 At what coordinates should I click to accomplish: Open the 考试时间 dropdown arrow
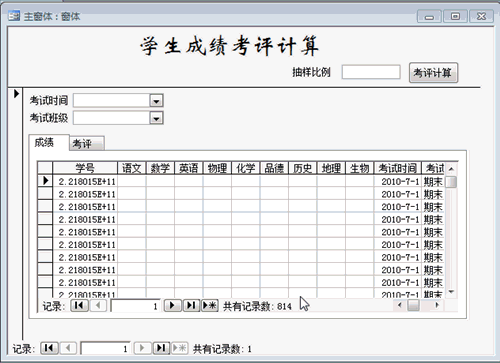tap(156, 101)
